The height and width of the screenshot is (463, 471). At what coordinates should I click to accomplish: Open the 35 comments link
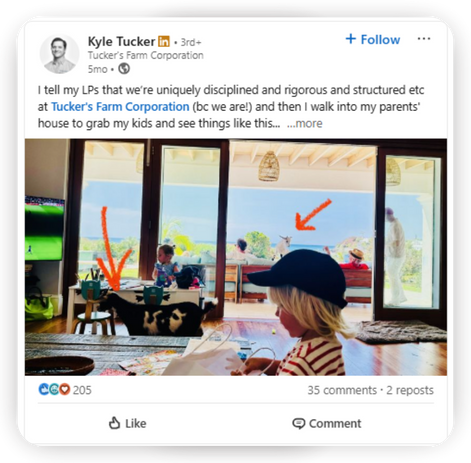coord(342,390)
